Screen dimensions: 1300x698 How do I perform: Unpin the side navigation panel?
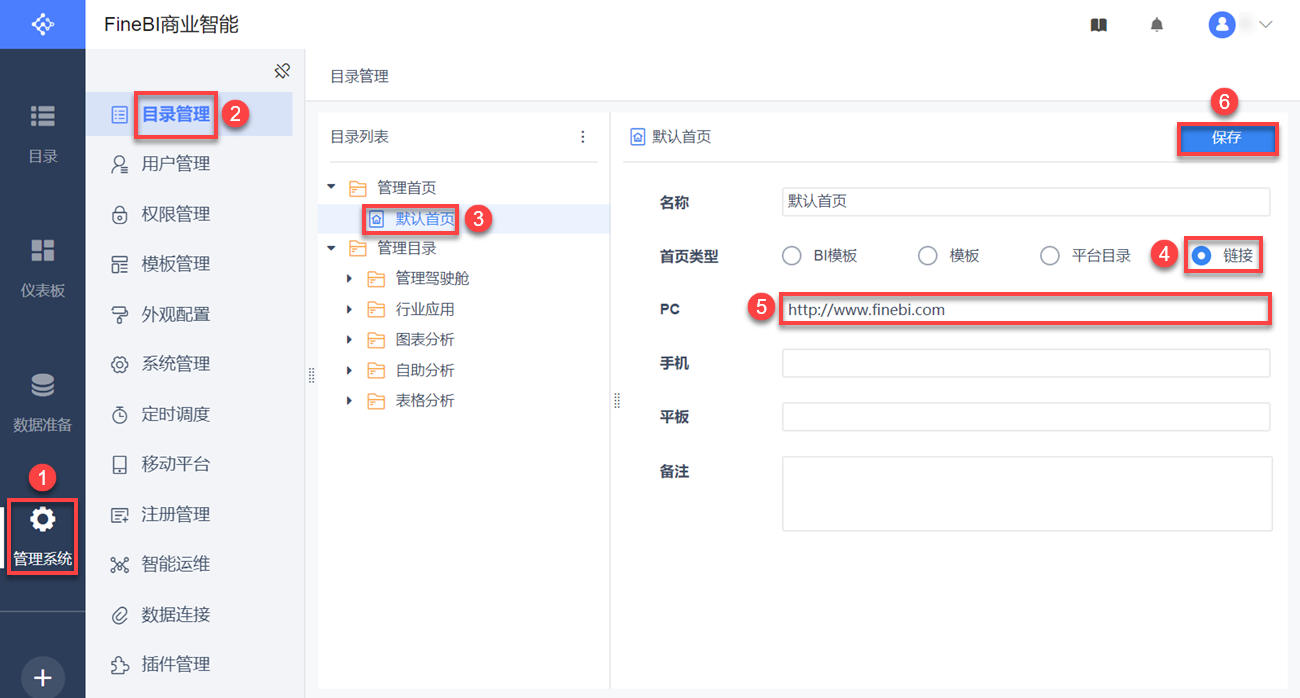tap(282, 71)
